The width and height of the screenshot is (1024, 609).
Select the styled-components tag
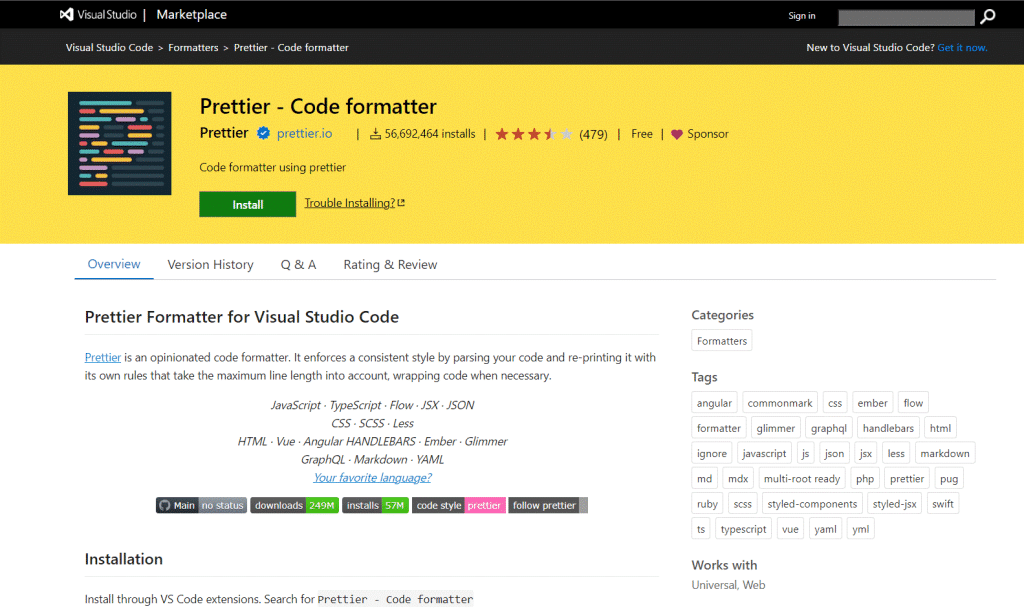pos(812,504)
